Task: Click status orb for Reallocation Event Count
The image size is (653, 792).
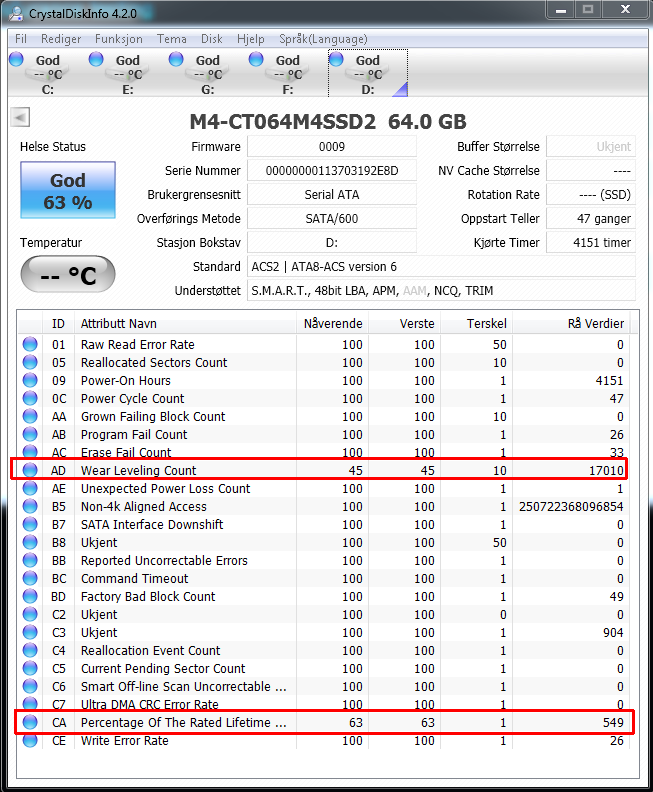Action: 30,650
